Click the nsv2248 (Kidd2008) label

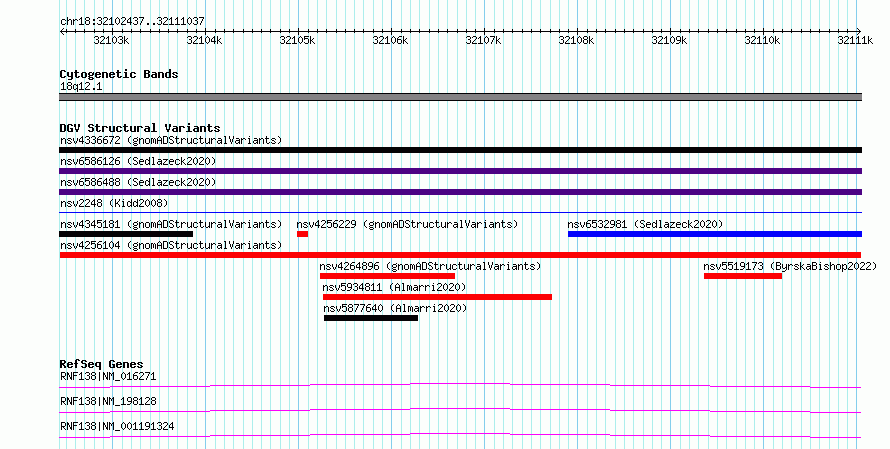tap(114, 203)
